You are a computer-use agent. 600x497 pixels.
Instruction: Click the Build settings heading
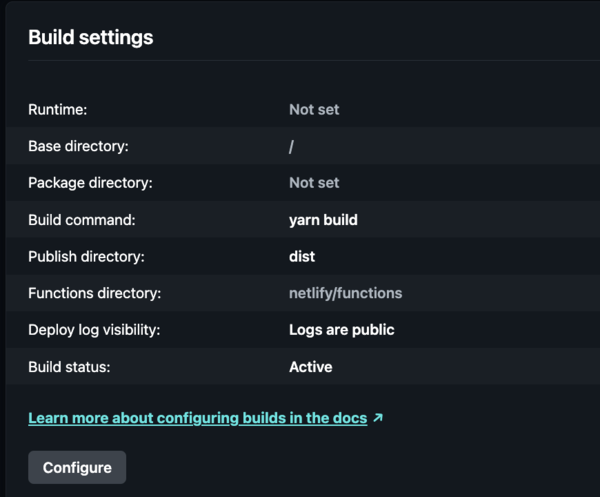(x=91, y=38)
